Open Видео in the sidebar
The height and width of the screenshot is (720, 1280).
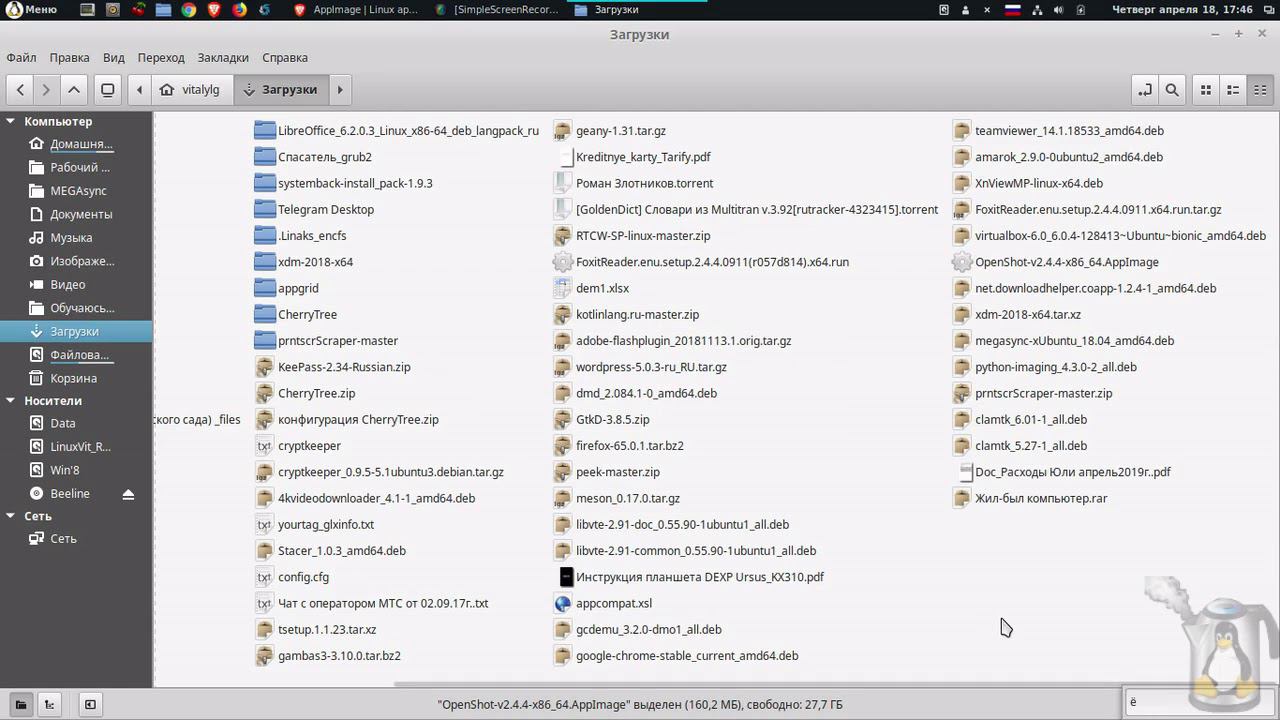click(x=76, y=284)
